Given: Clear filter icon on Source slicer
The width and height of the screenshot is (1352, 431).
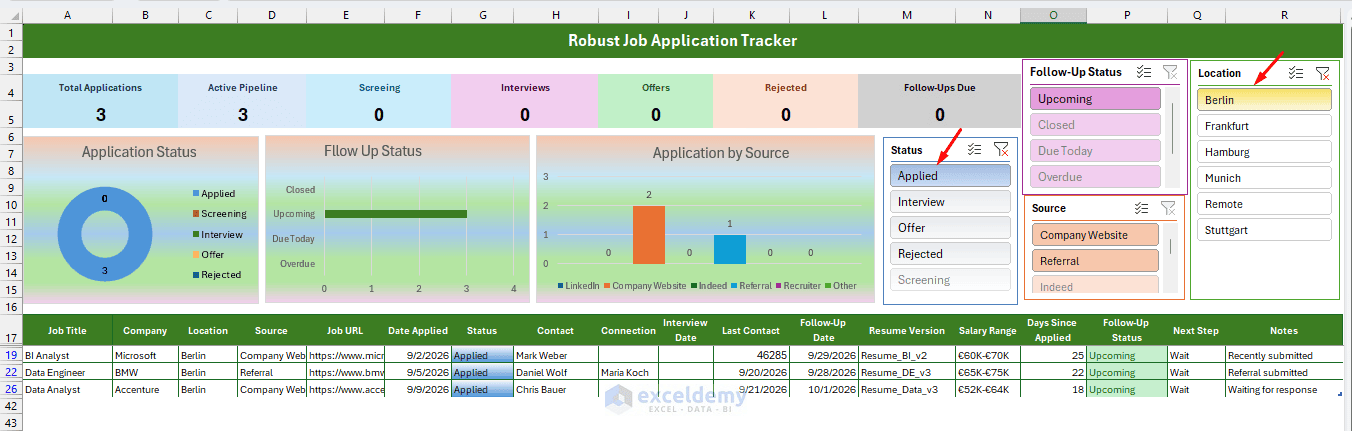Looking at the screenshot, I should [1168, 208].
